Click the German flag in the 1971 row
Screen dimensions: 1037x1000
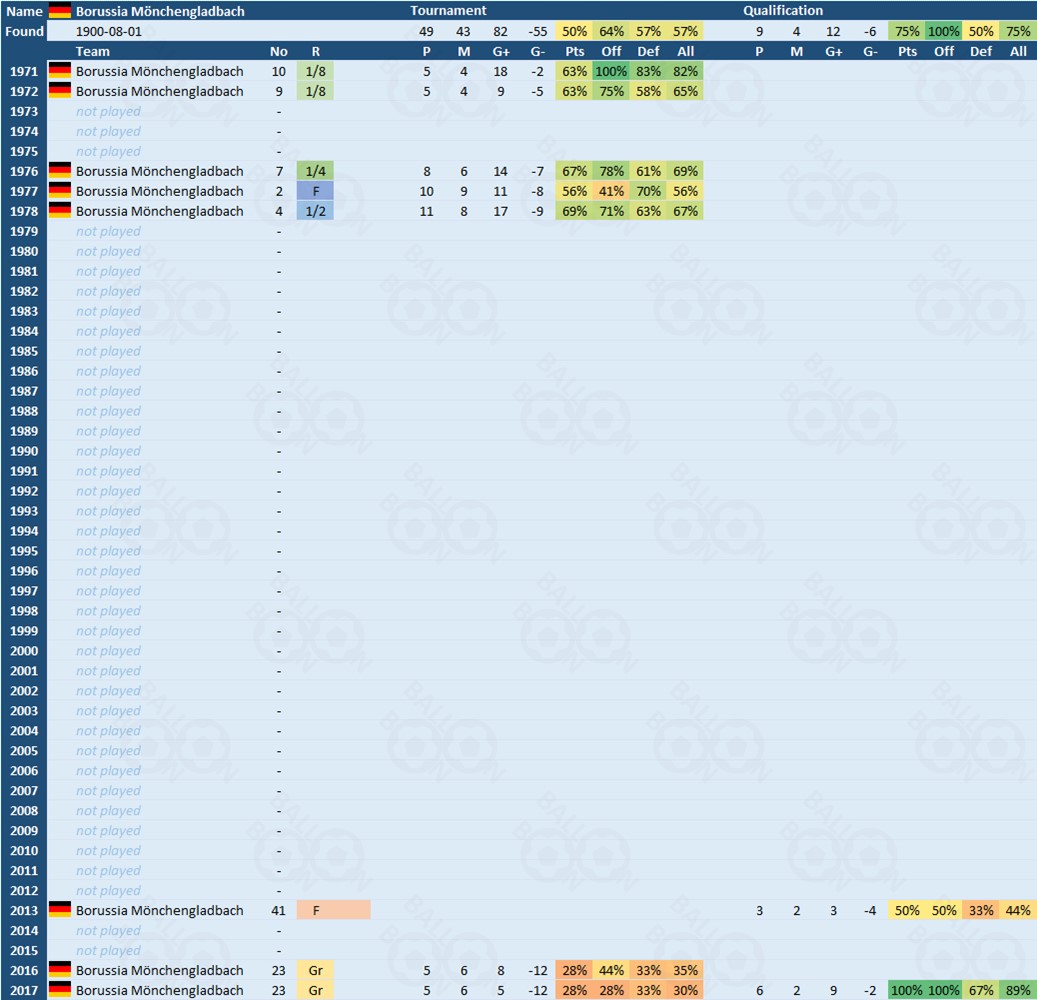coord(60,71)
